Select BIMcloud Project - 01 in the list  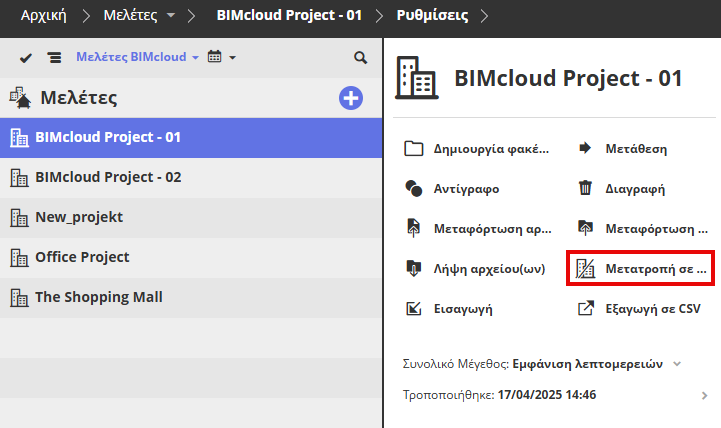tap(191, 137)
